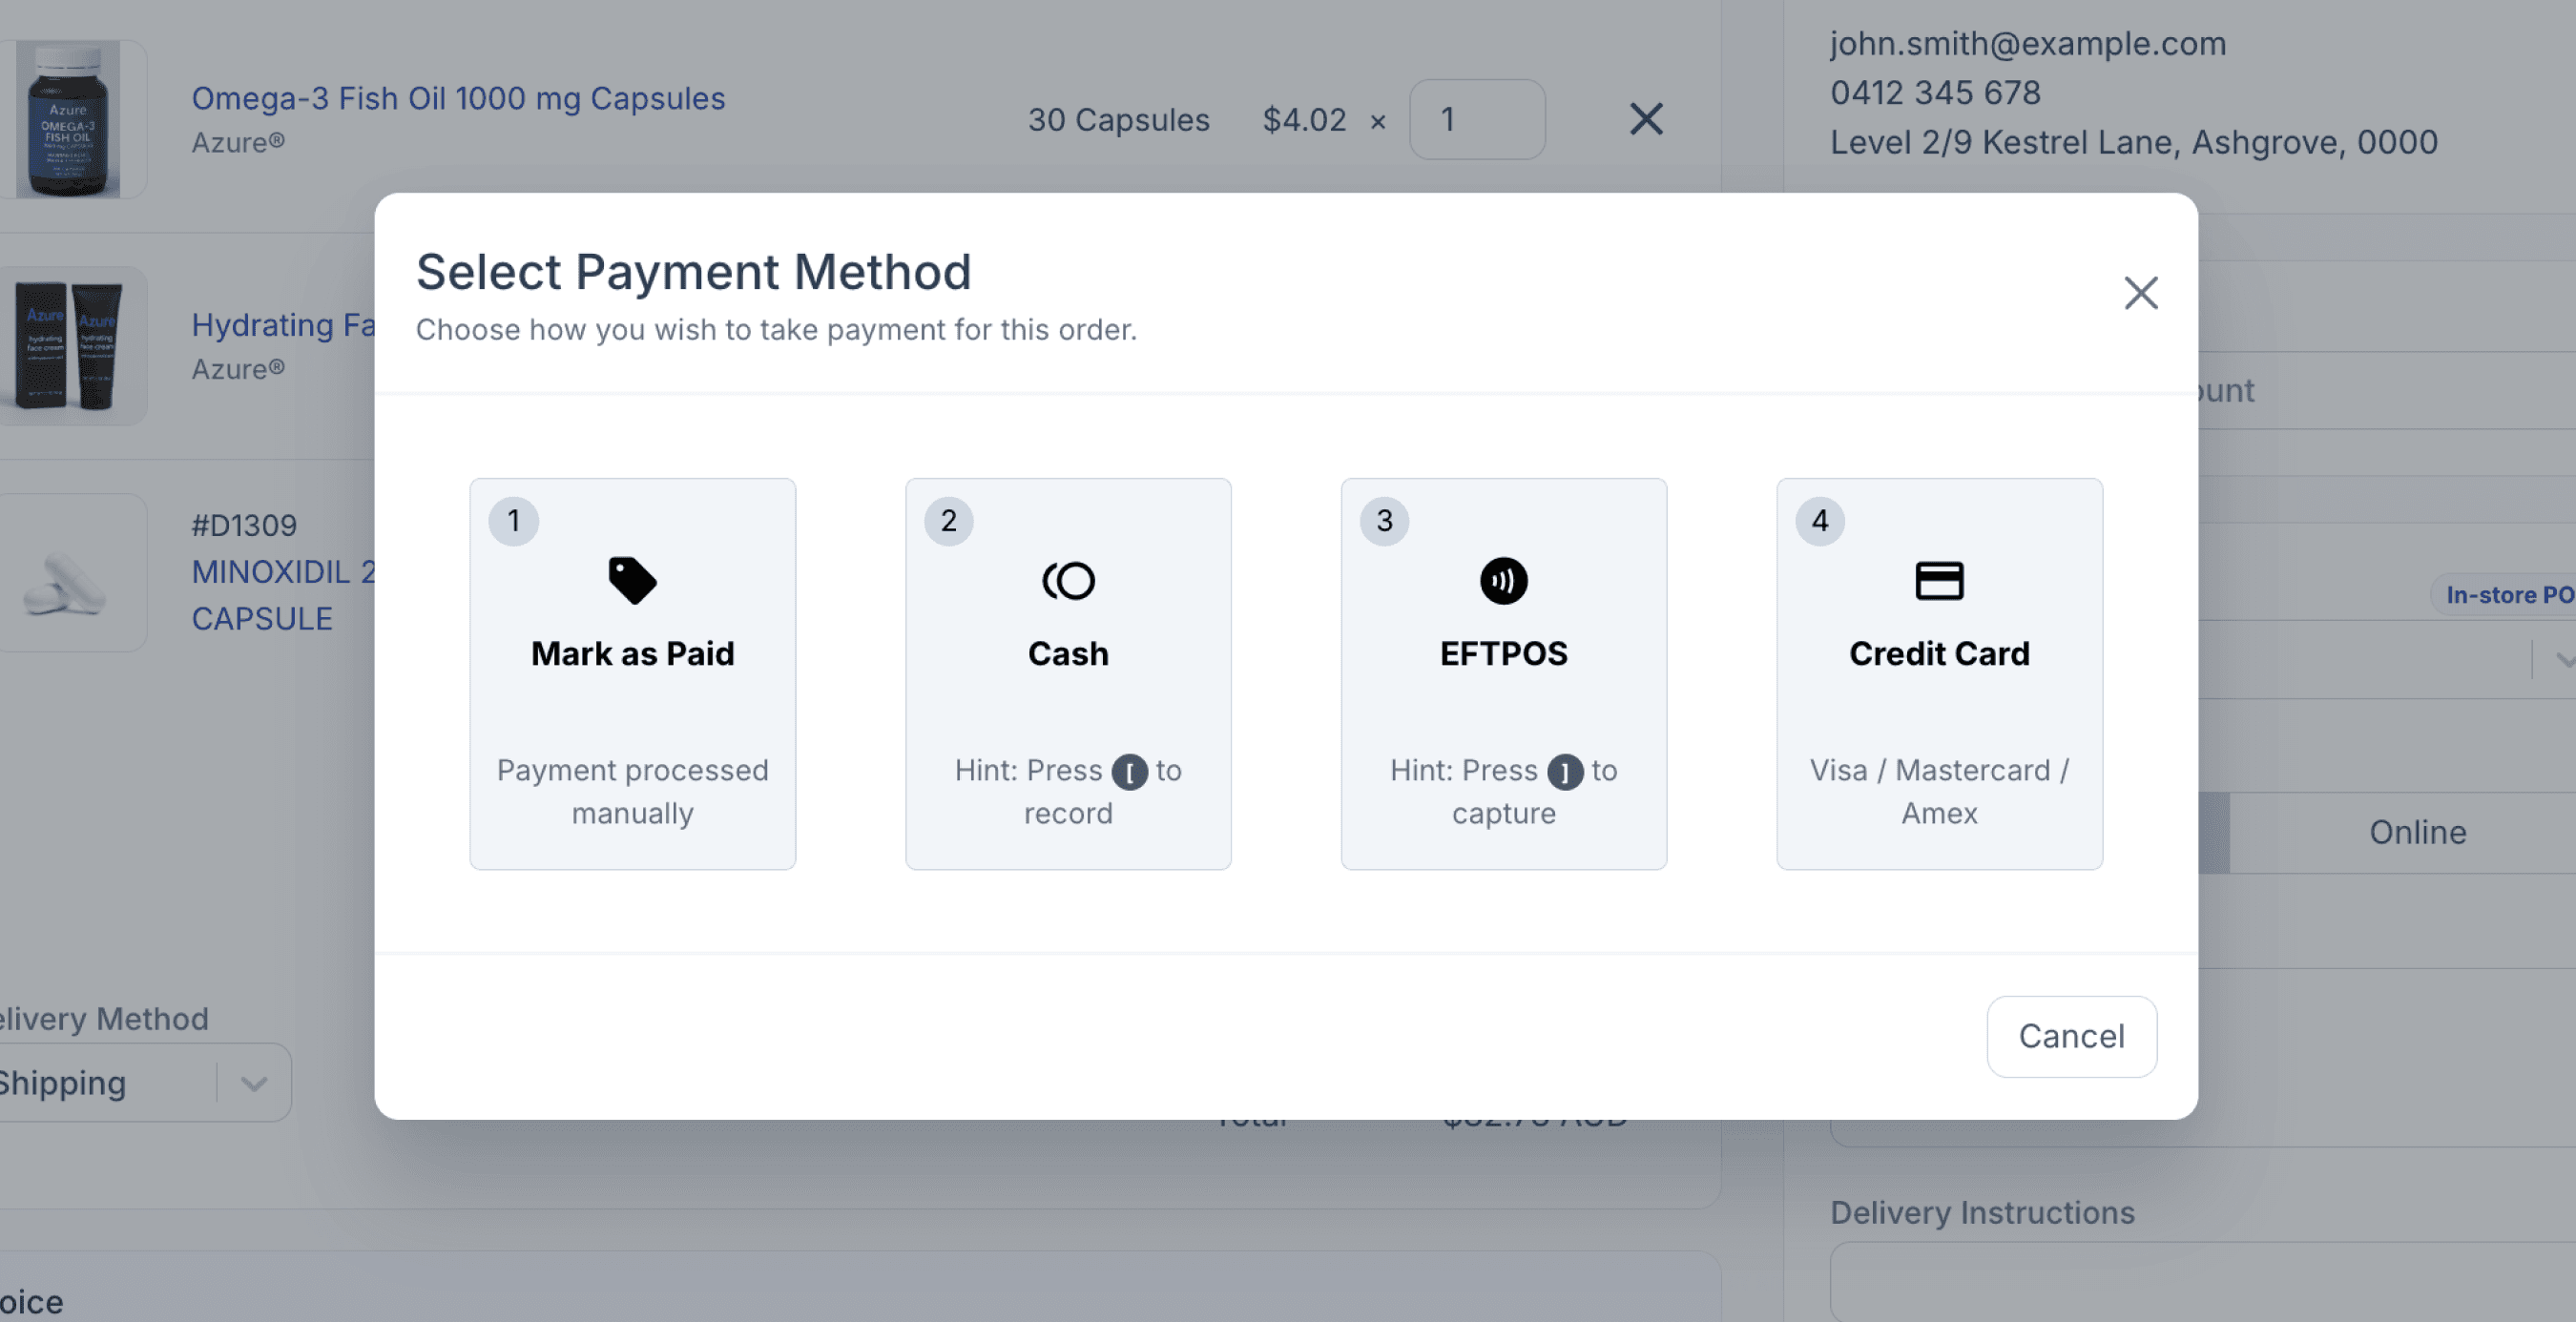
Task: Click the Omega-3 Fish Oil product thumbnail
Action: 68,119
